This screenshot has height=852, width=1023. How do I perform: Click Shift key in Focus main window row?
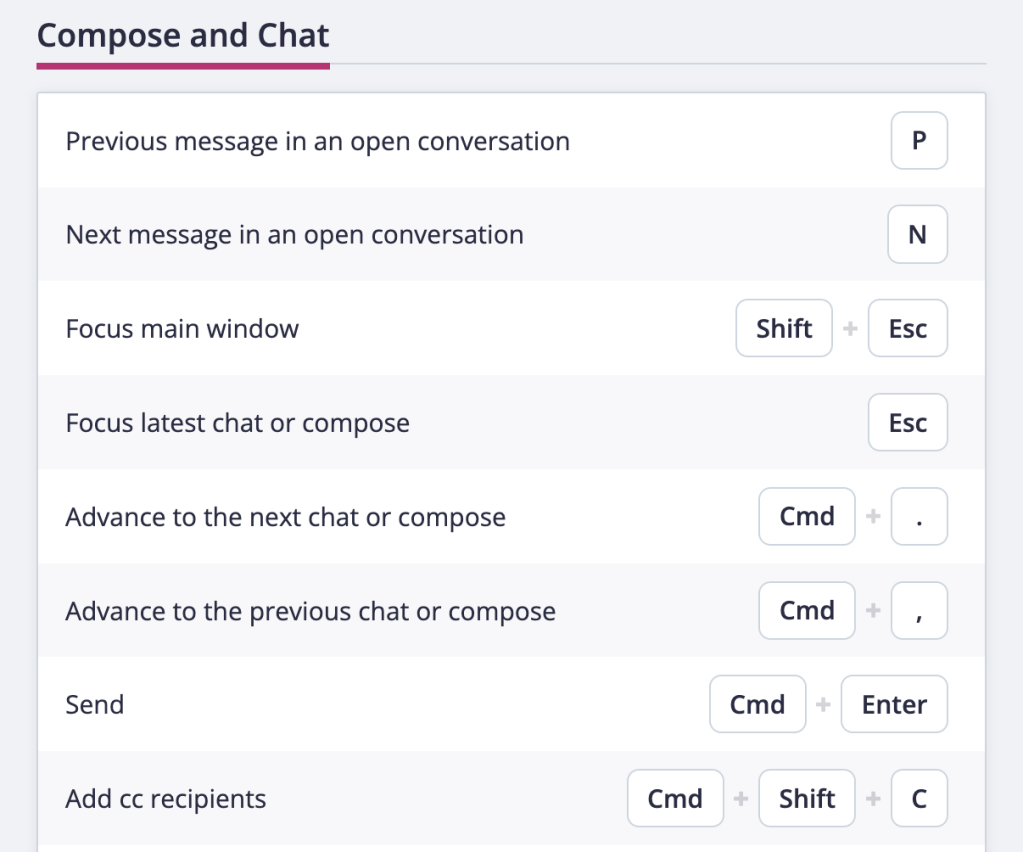click(x=784, y=329)
